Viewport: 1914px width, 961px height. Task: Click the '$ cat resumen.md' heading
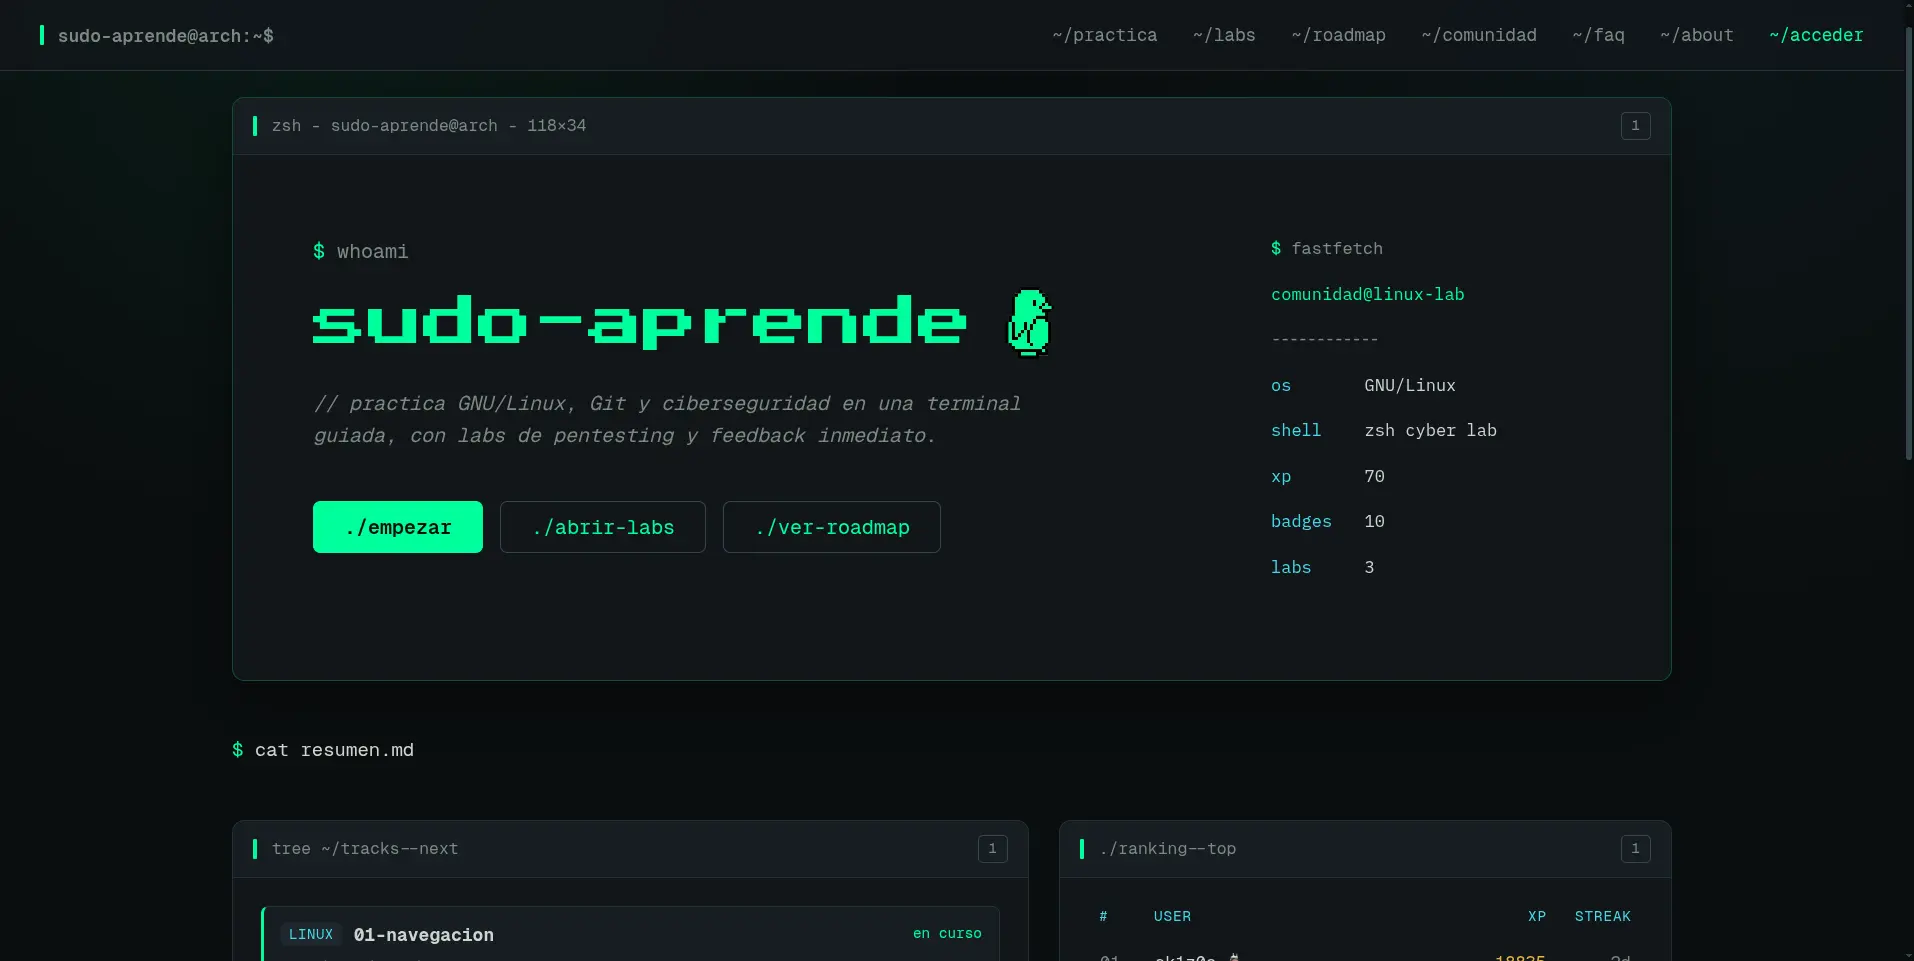tap(323, 750)
